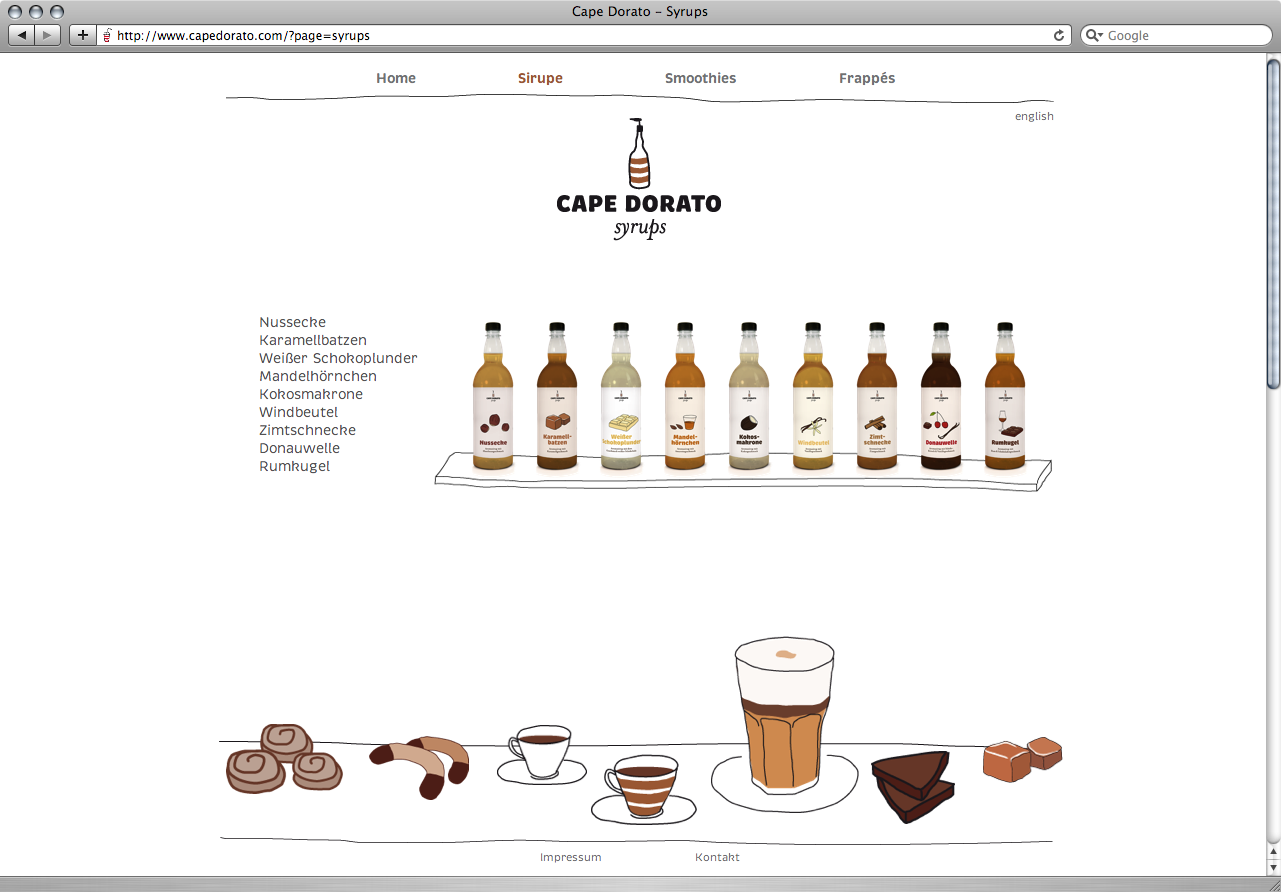Select the Windbeutel syrup bottle

(813, 396)
